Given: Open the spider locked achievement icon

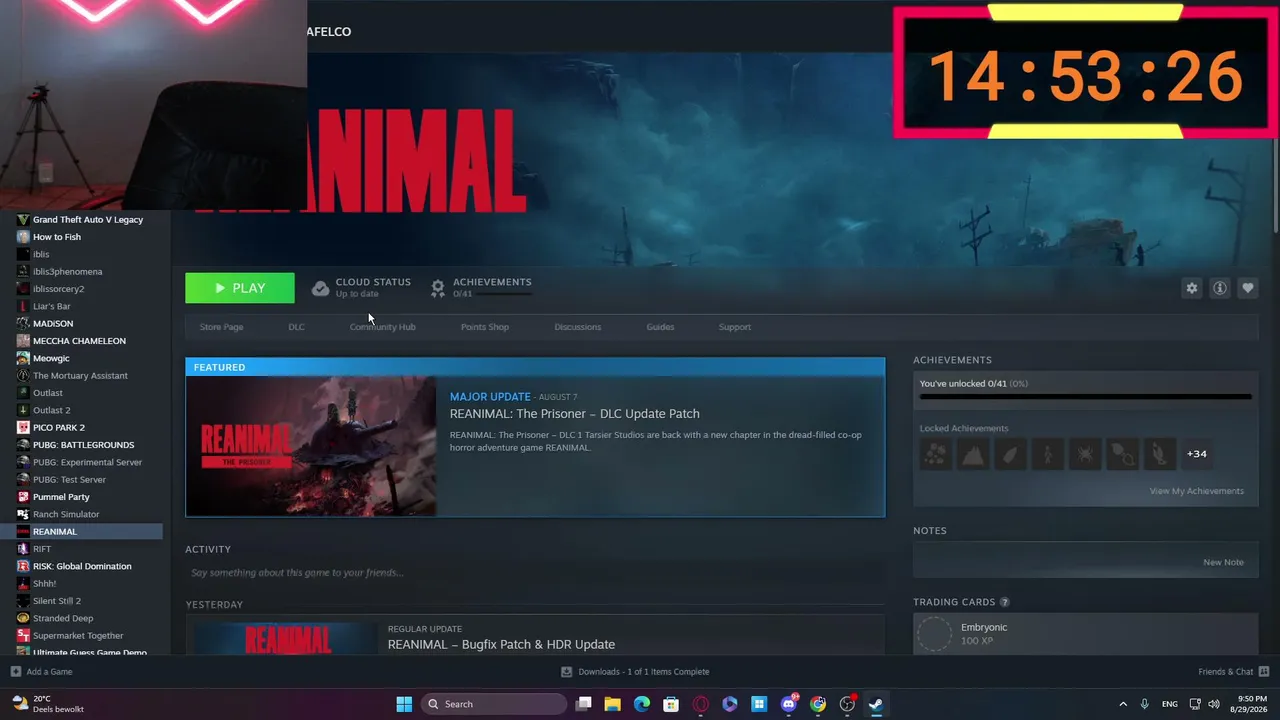Looking at the screenshot, I should pyautogui.click(x=1084, y=454).
